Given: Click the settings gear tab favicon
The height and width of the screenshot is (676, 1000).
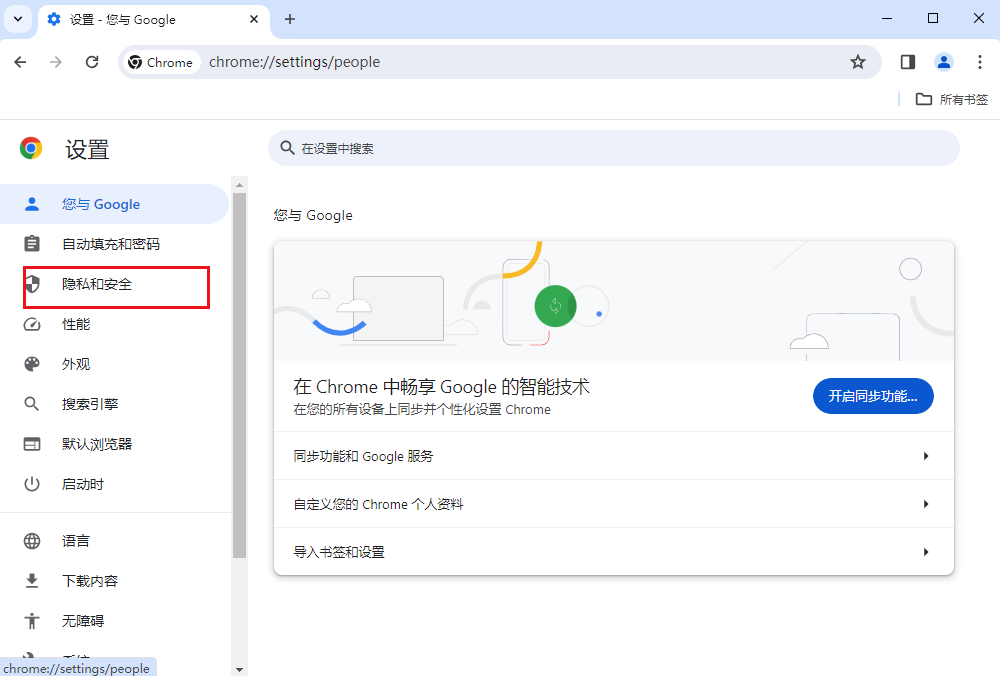Looking at the screenshot, I should tap(54, 19).
